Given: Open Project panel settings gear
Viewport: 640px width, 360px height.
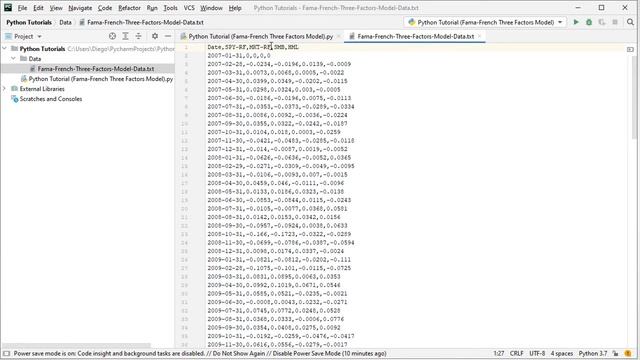Looking at the screenshot, I should [x=155, y=36].
